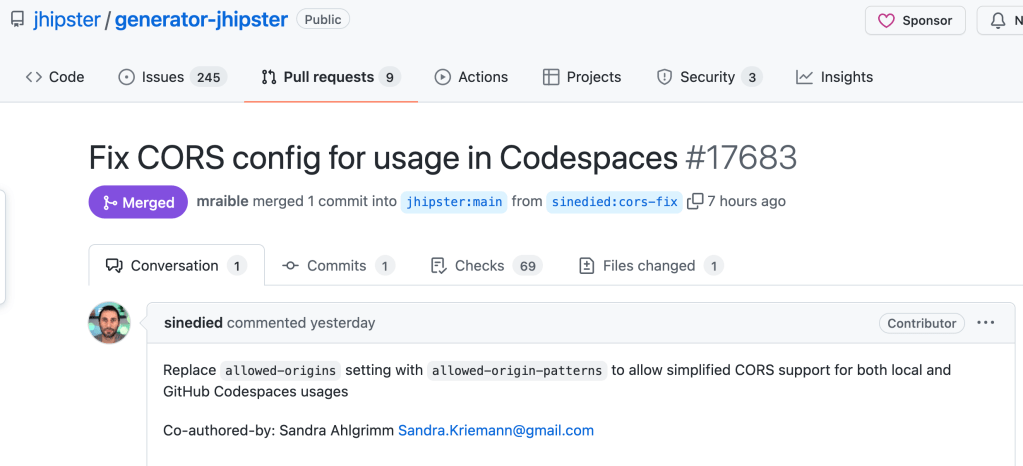Screen dimensions: 1023x466
Task: Open mraible's user profile link
Action: pyautogui.click(x=222, y=201)
